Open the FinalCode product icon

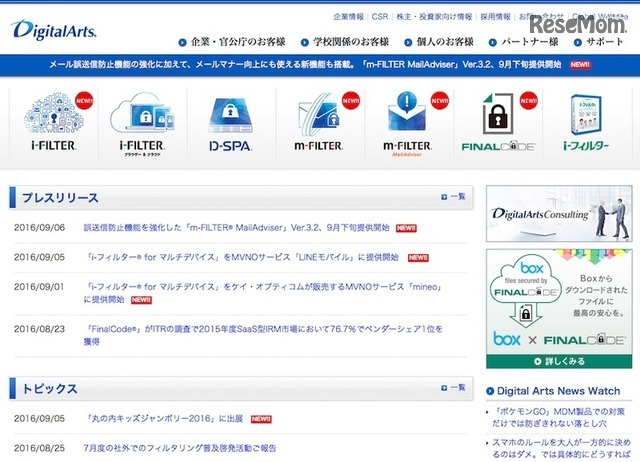coord(499,122)
